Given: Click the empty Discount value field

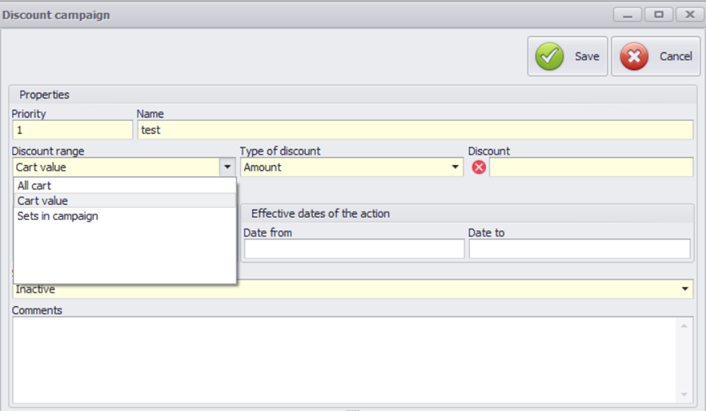Looking at the screenshot, I should (591, 167).
